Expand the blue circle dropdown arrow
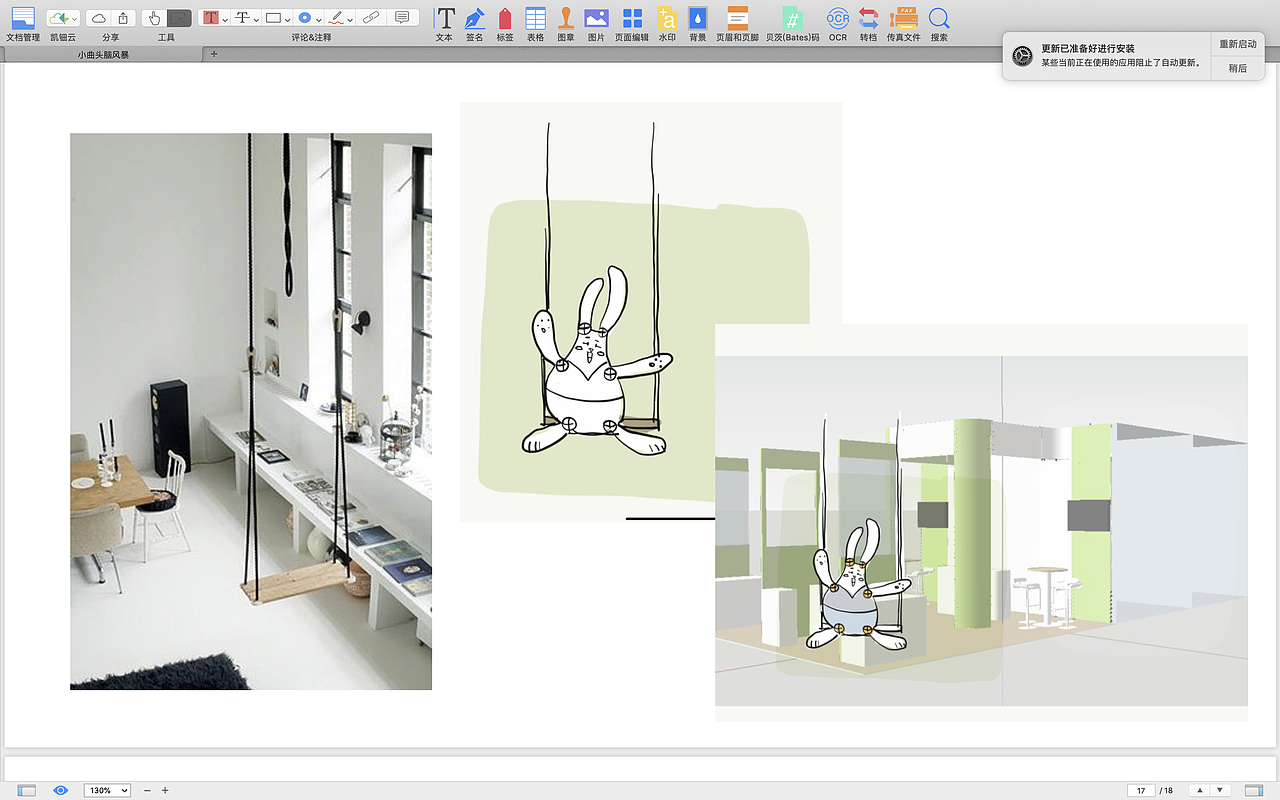Image resolution: width=1280 pixels, height=800 pixels. pos(319,19)
